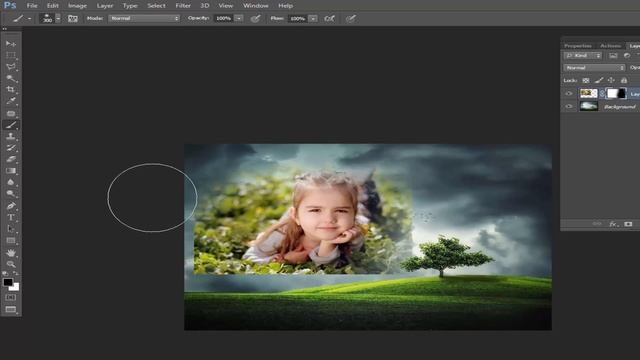Enable airbrush-style build-up
640x360 pixels.
[x=329, y=18]
